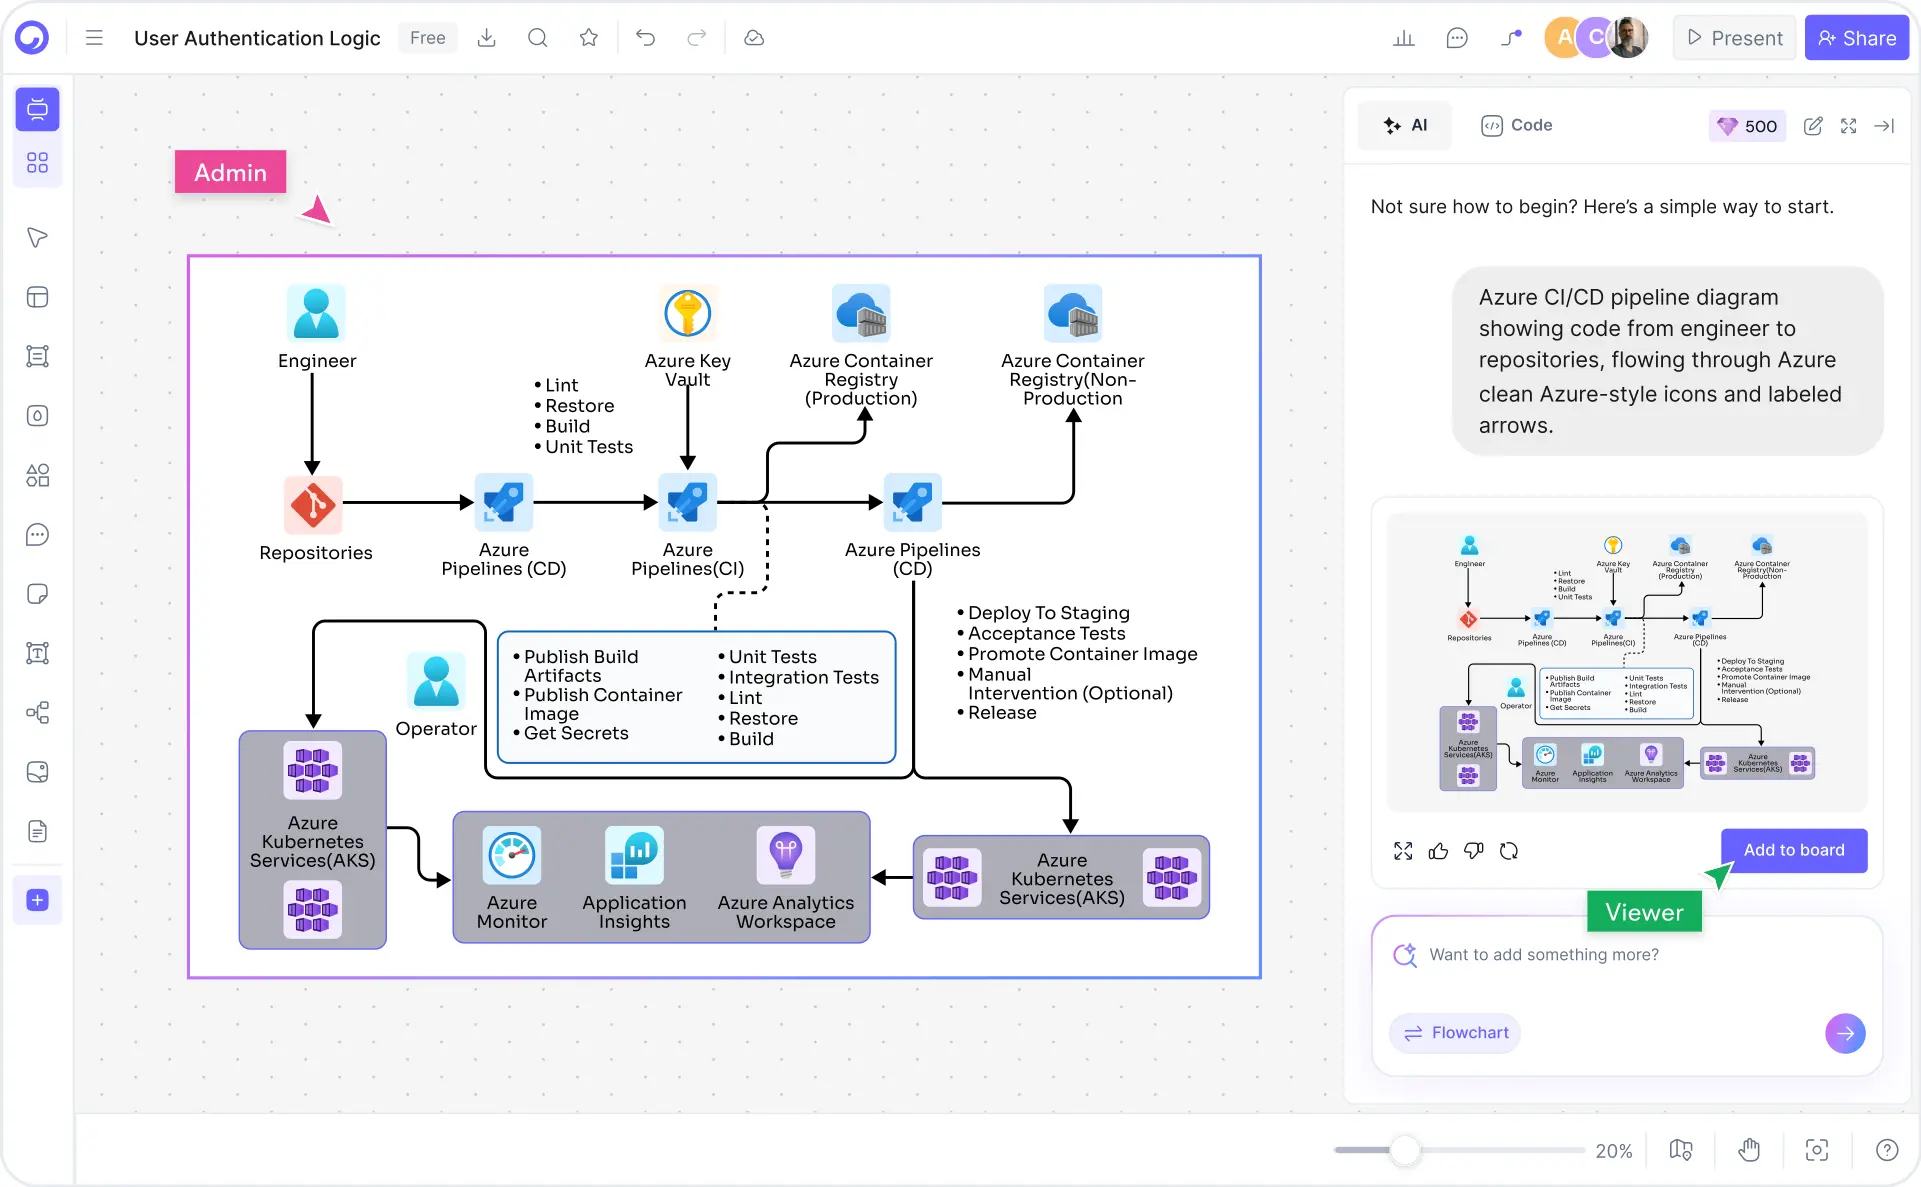Image resolution: width=1921 pixels, height=1187 pixels.
Task: Click the Share button
Action: (x=1857, y=37)
